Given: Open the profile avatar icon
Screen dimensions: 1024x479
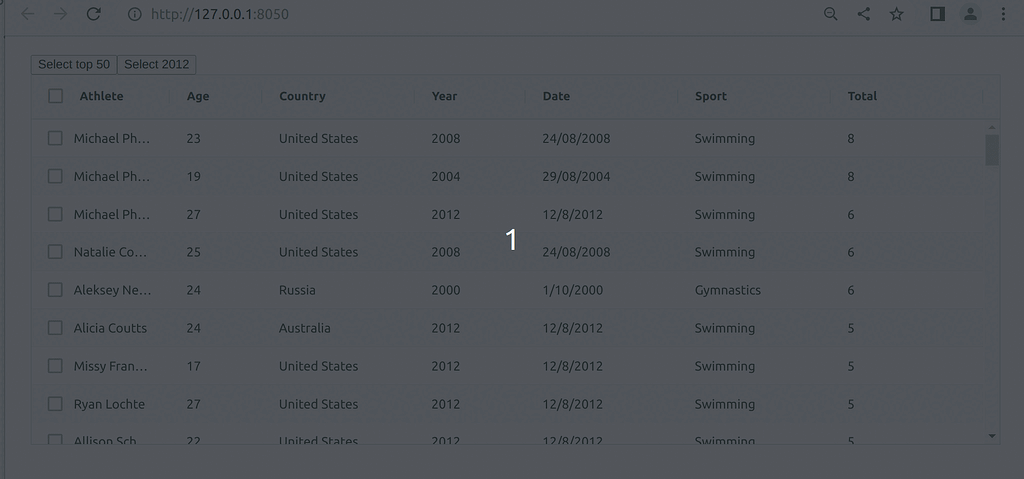Looking at the screenshot, I should [x=970, y=14].
